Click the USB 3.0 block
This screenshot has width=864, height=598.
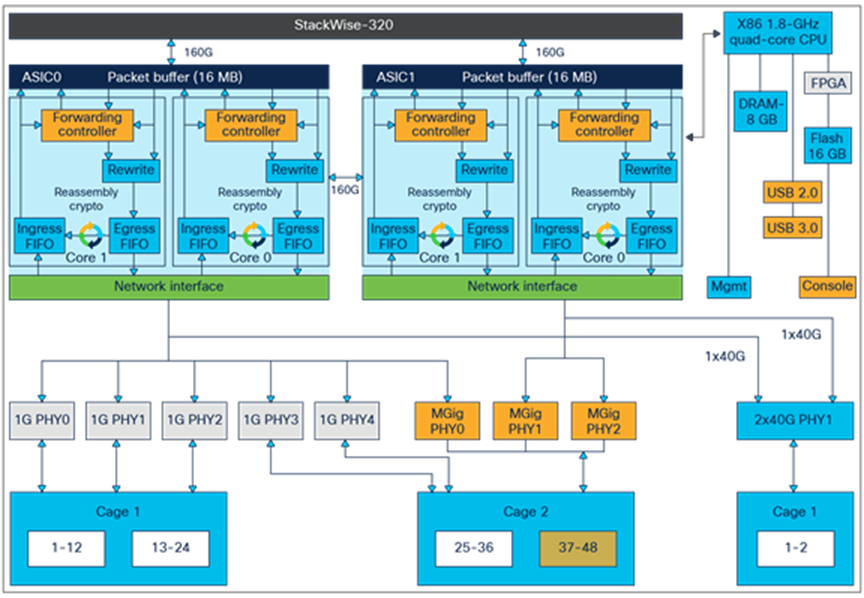(x=792, y=228)
